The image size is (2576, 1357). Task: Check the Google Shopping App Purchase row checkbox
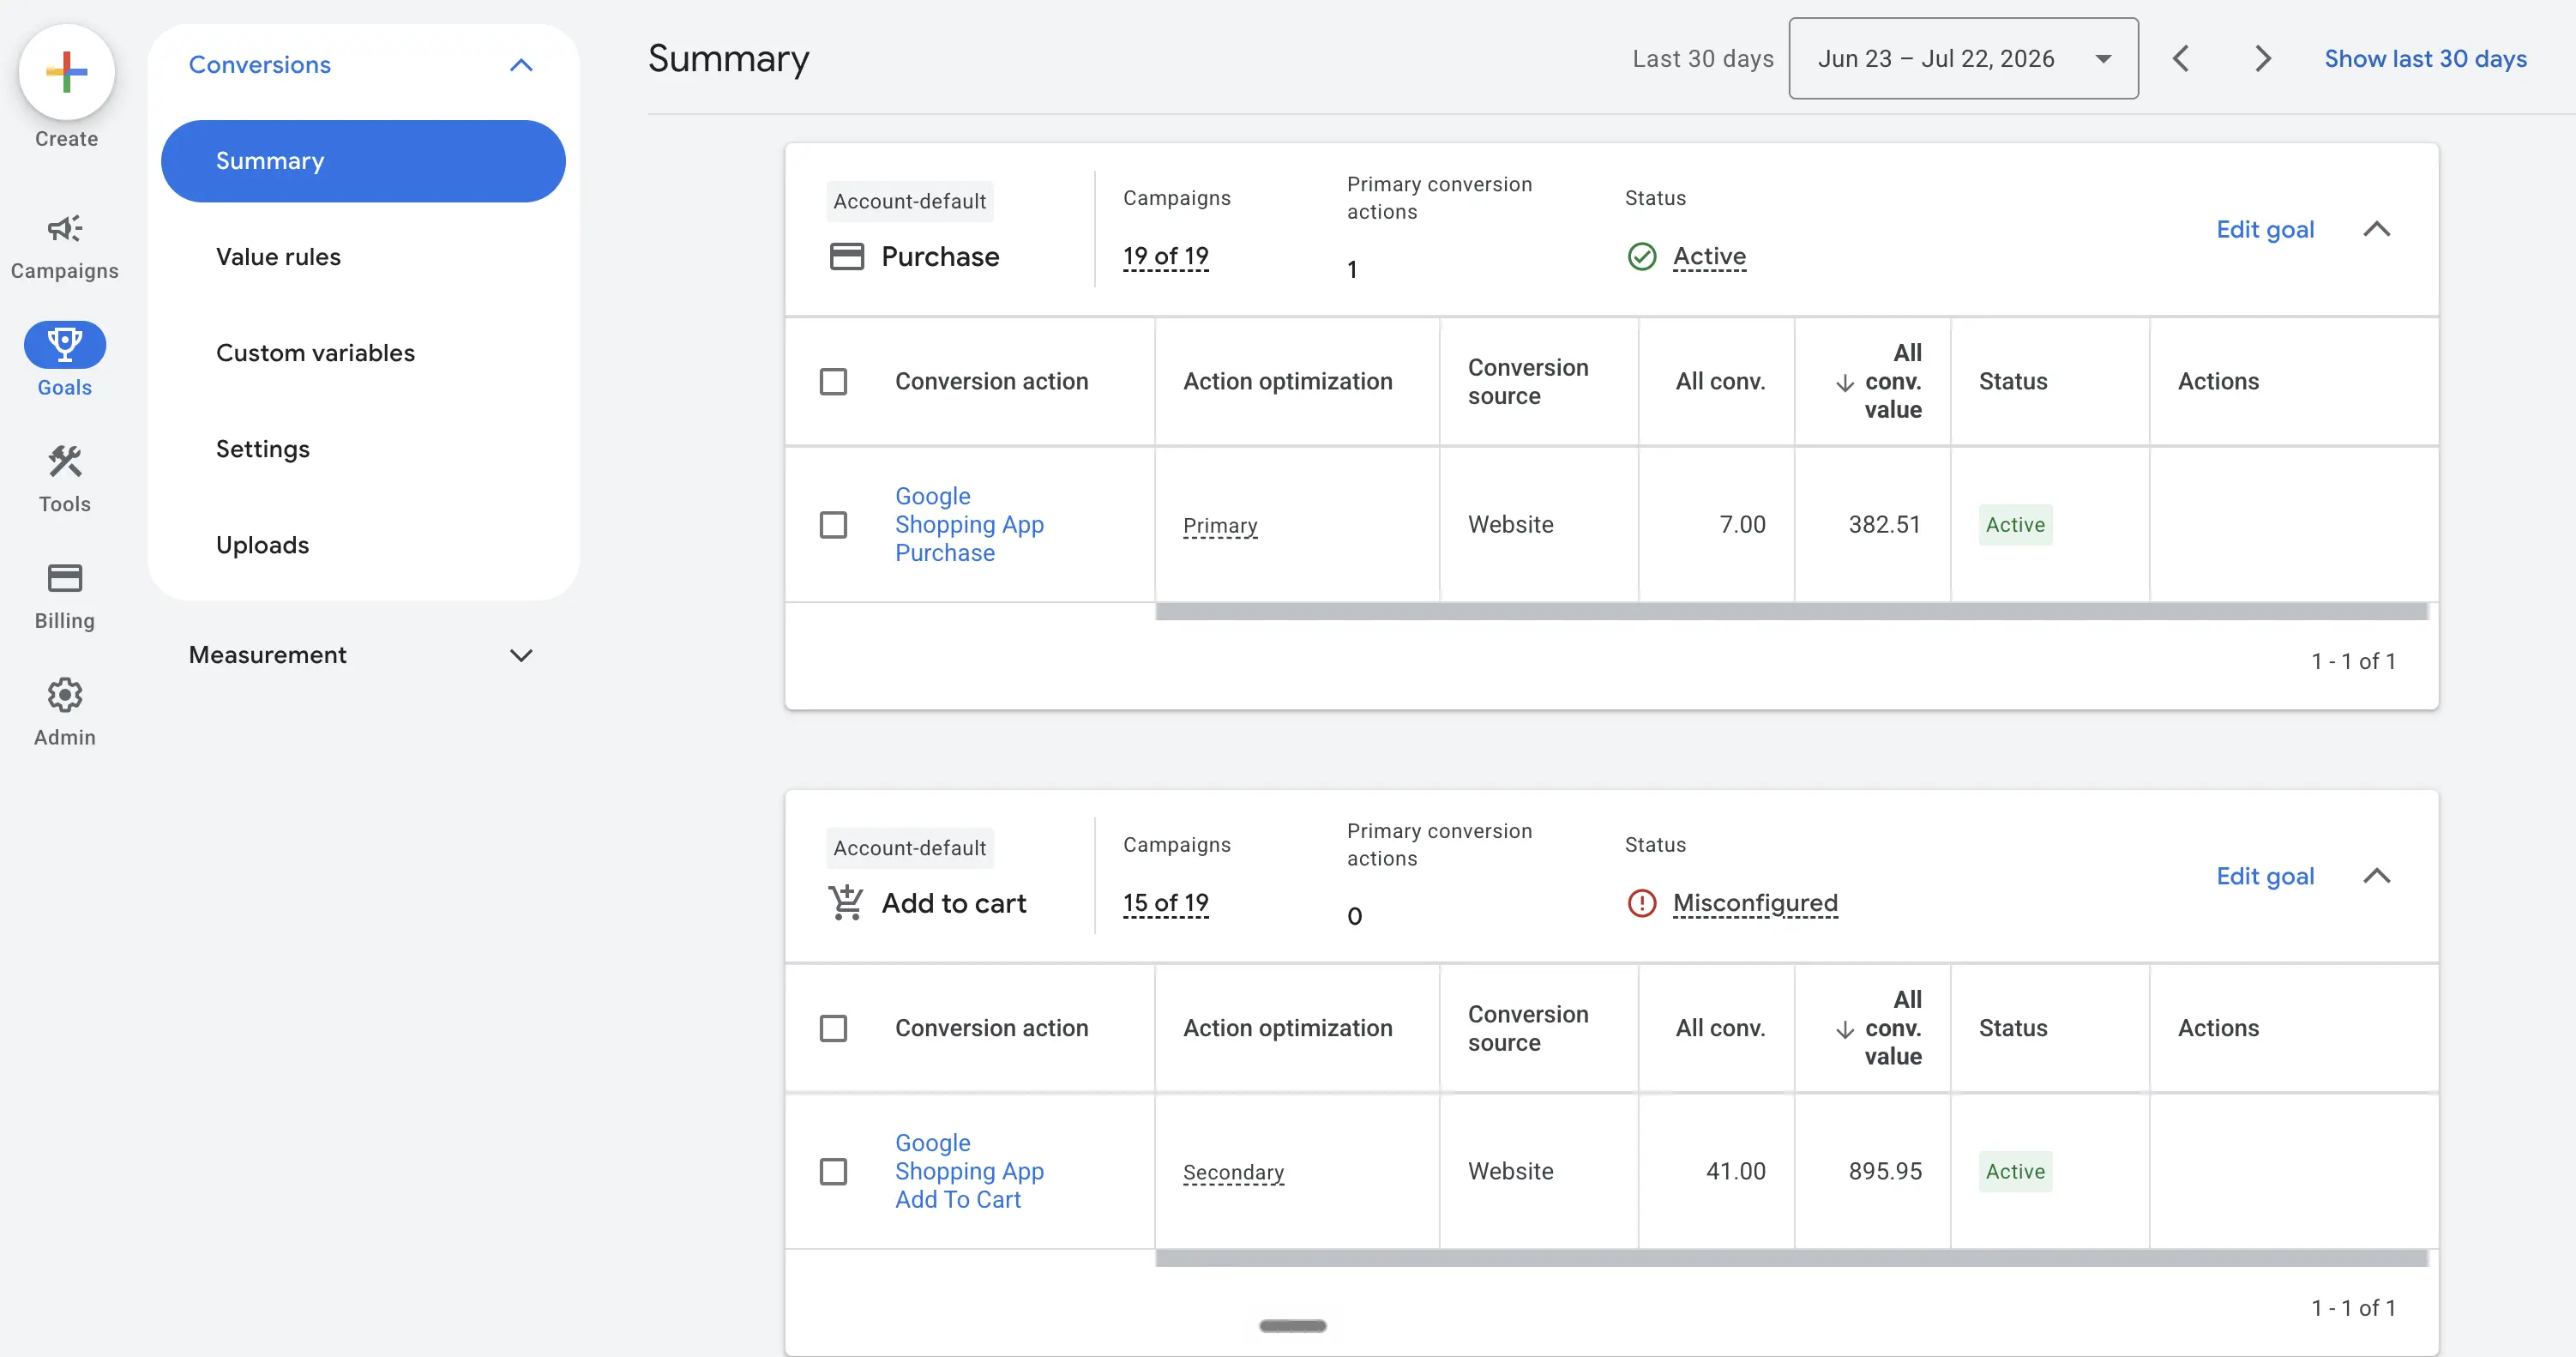tap(833, 525)
